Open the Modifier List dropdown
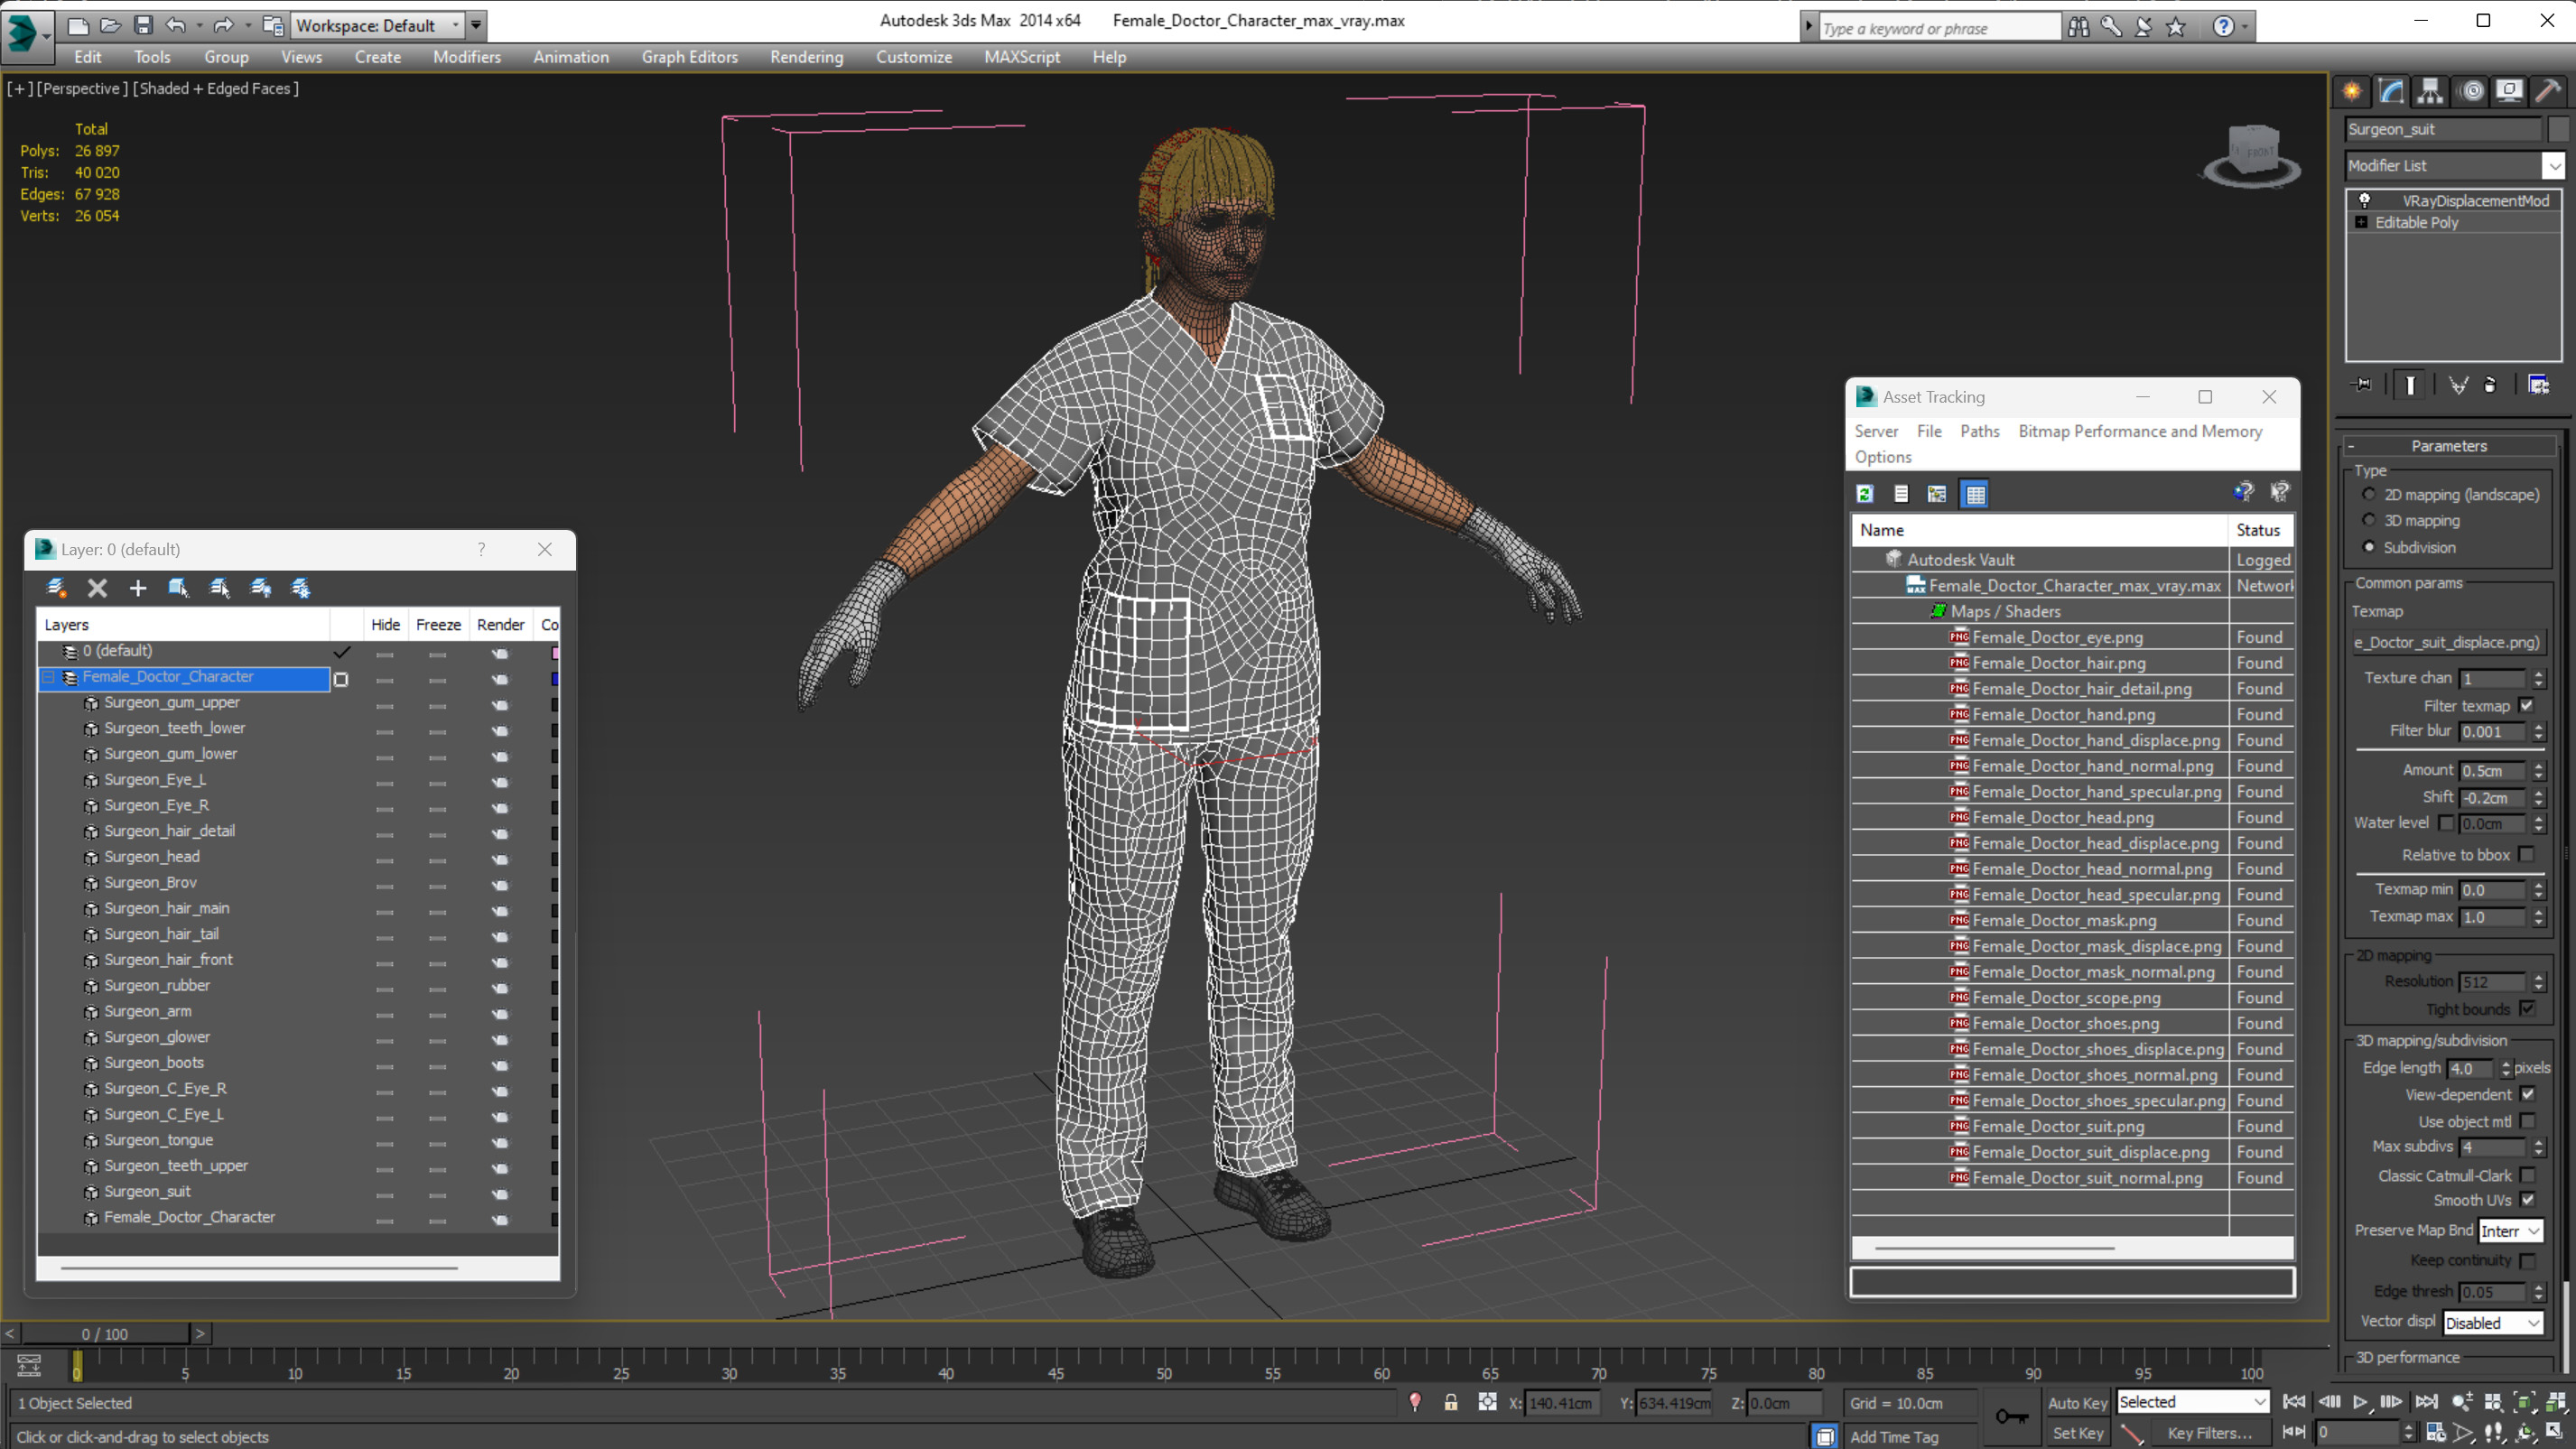This screenshot has height=1449, width=2576. (2554, 166)
